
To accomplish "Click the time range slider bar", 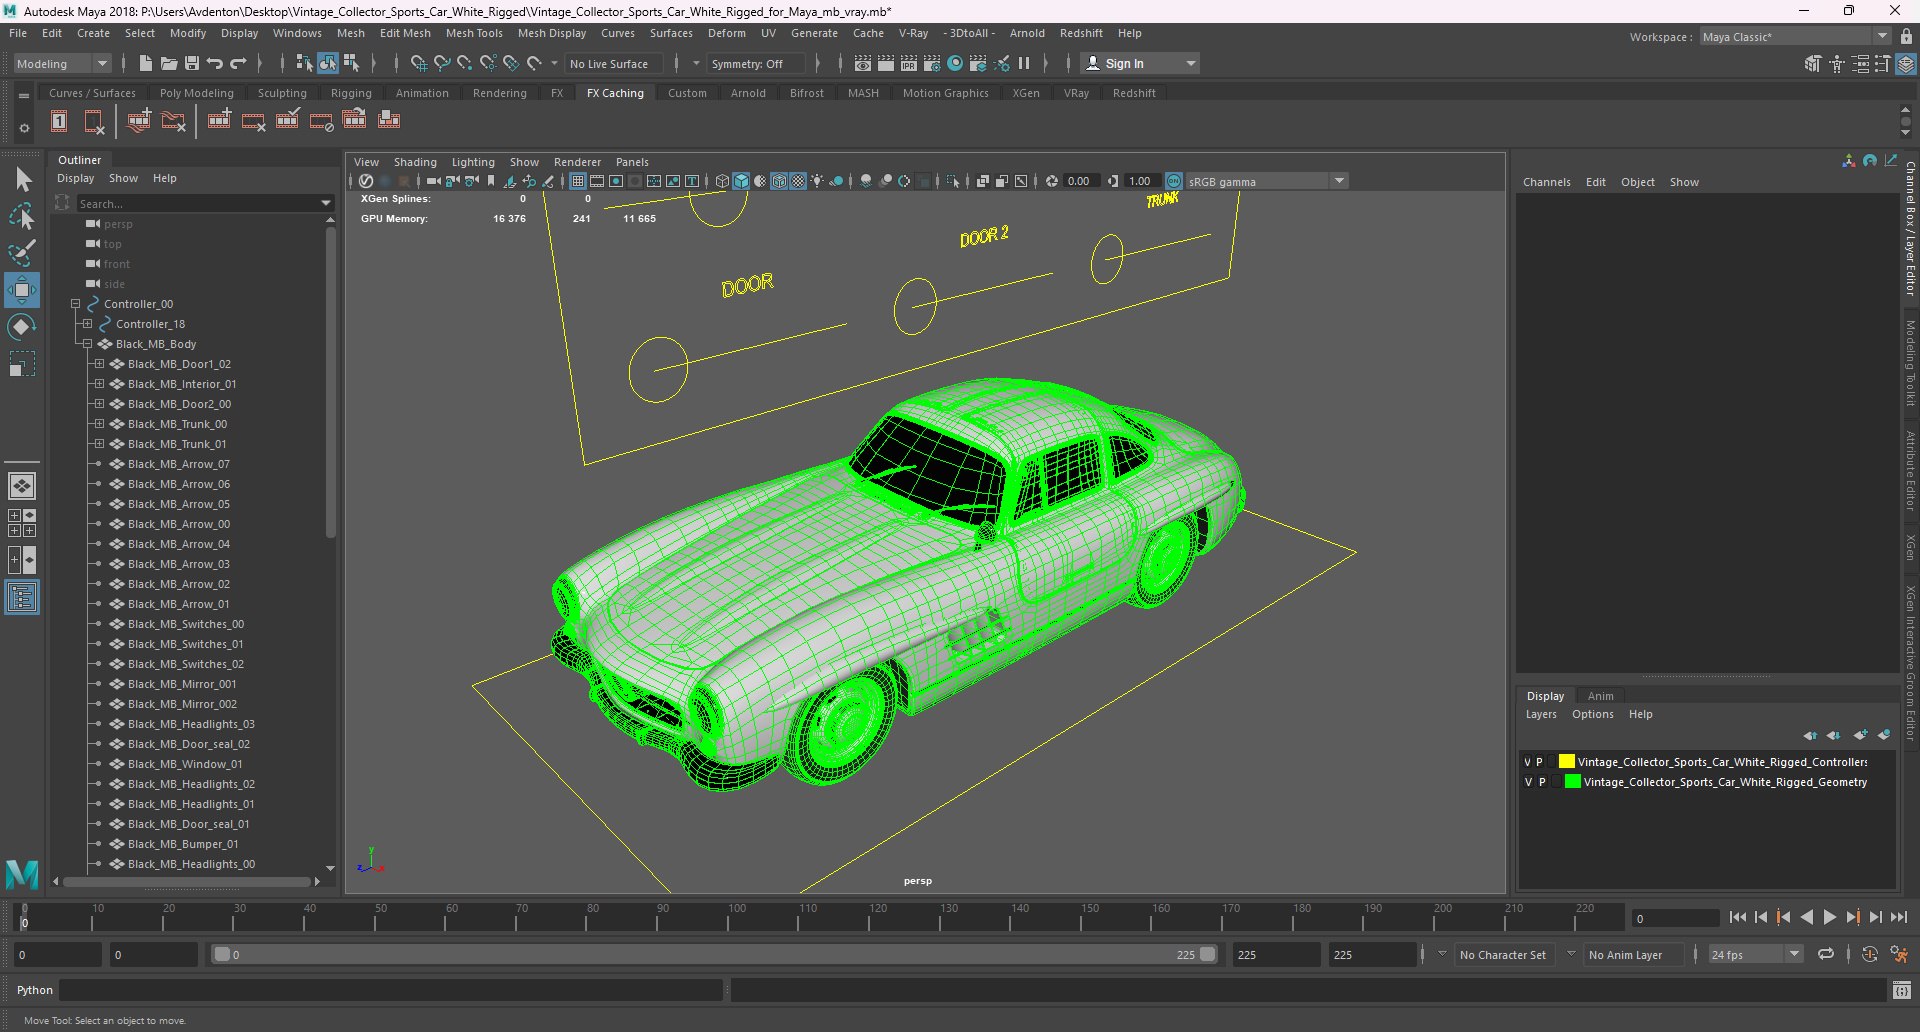I will point(715,955).
